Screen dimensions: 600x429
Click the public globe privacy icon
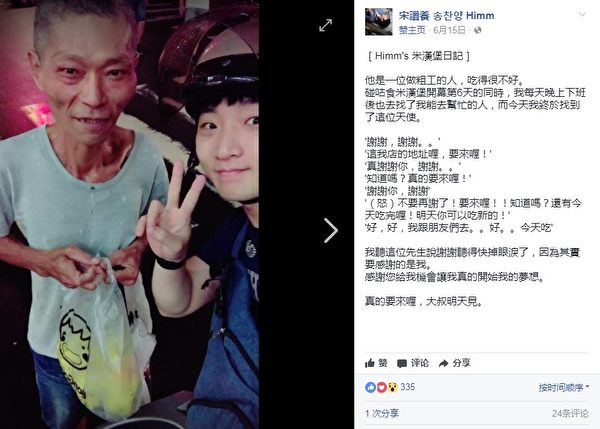(478, 30)
